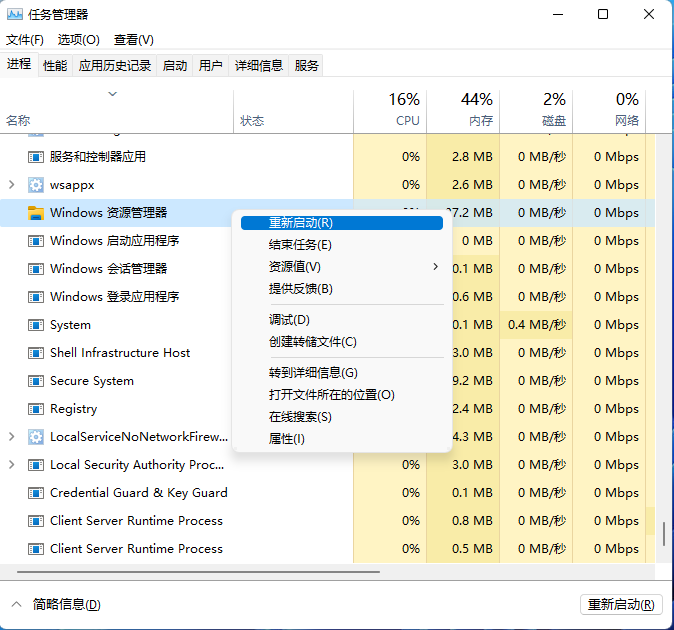Open the 查看(V) menu
The height and width of the screenshot is (630, 674).
(134, 40)
